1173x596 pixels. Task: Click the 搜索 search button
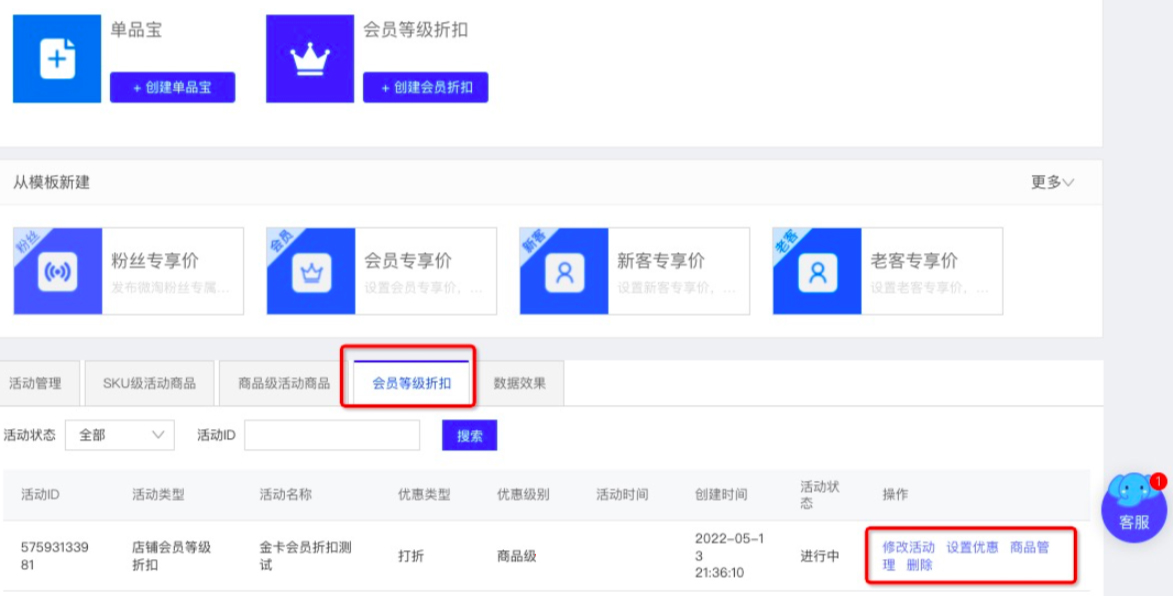click(x=469, y=435)
